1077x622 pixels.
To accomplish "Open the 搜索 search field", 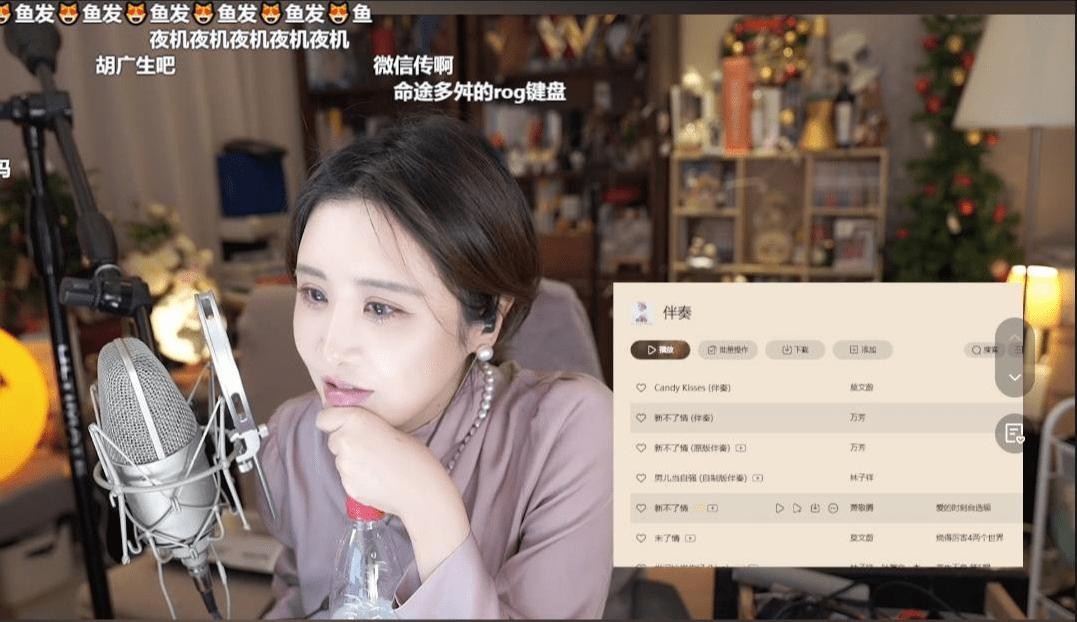I will click(985, 350).
